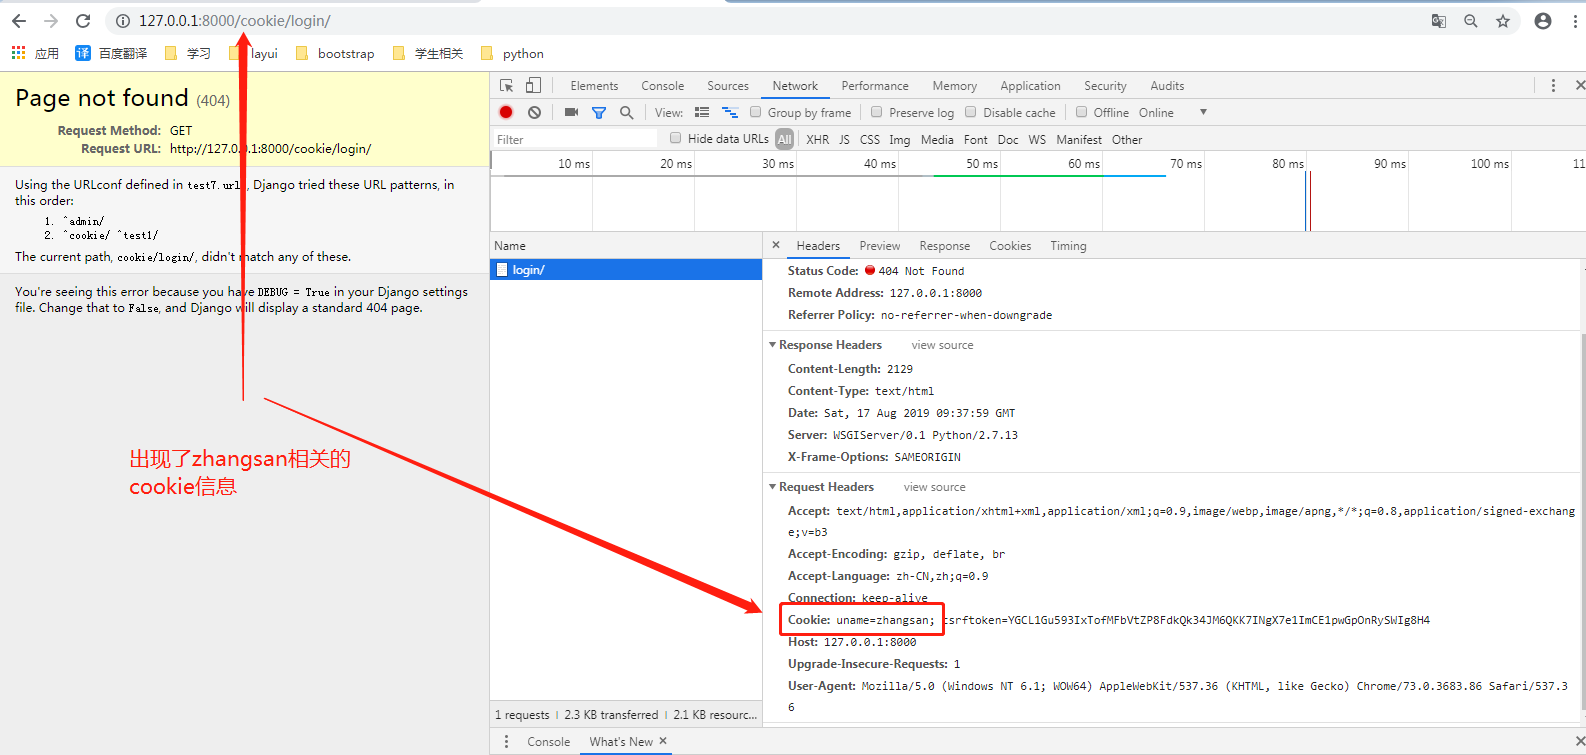This screenshot has height=755, width=1586.
Task: Open the Chrome profile avatar
Action: (1543, 21)
